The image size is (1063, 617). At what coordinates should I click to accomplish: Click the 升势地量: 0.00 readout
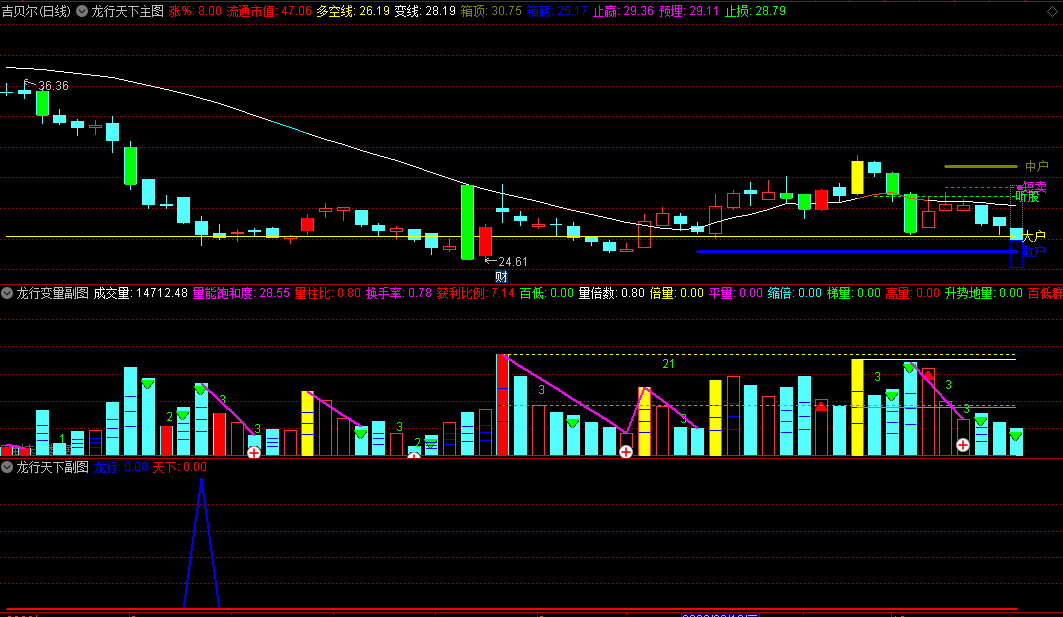[984, 293]
